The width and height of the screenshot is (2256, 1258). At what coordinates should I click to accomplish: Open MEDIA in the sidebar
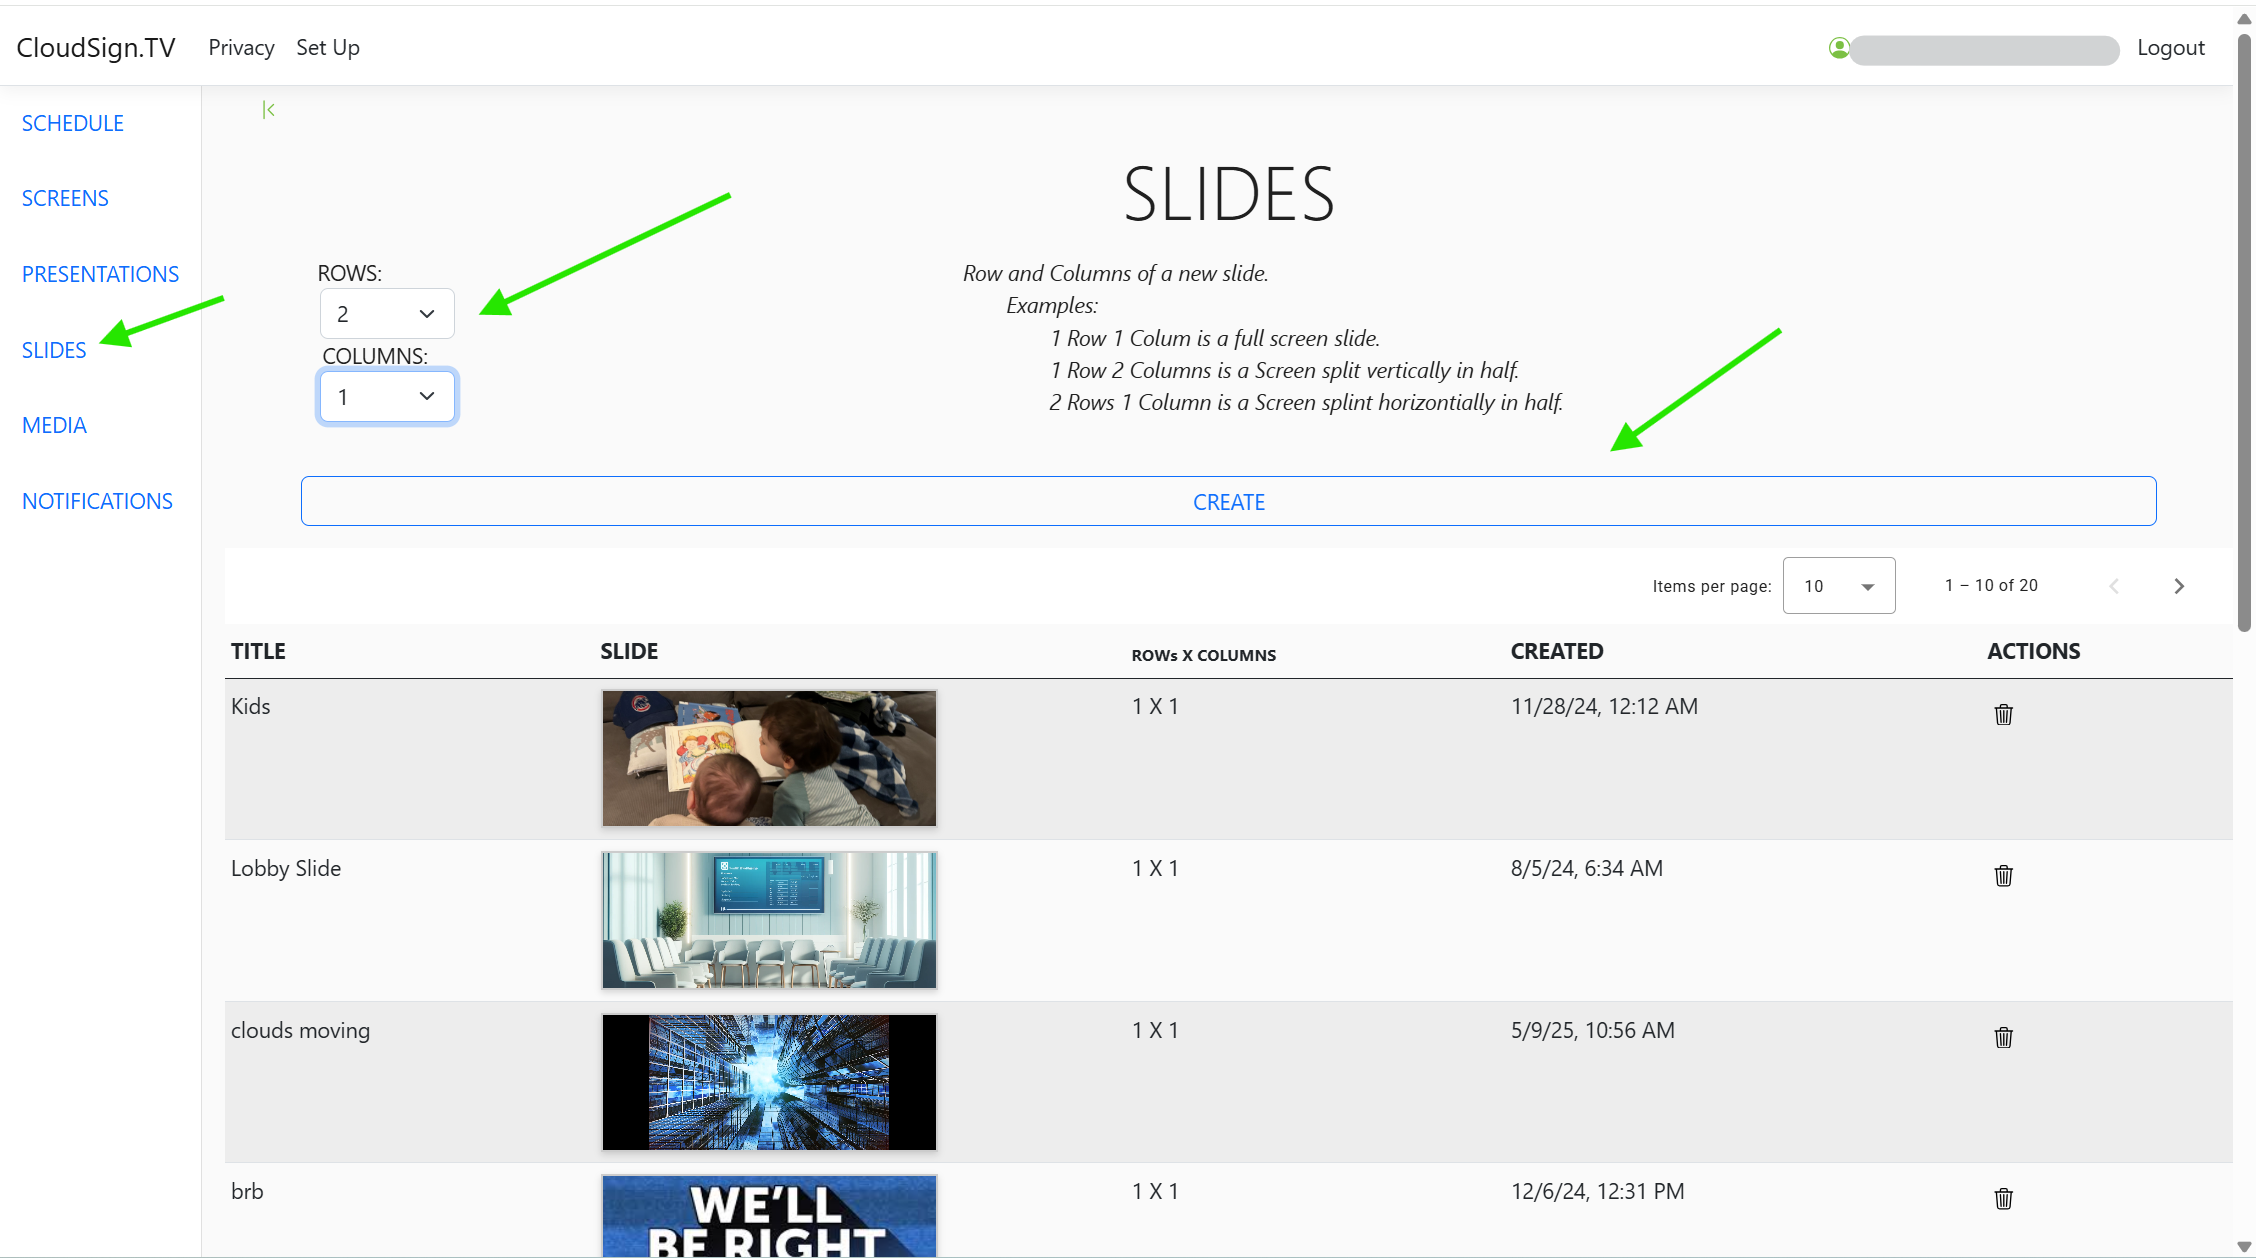click(54, 425)
